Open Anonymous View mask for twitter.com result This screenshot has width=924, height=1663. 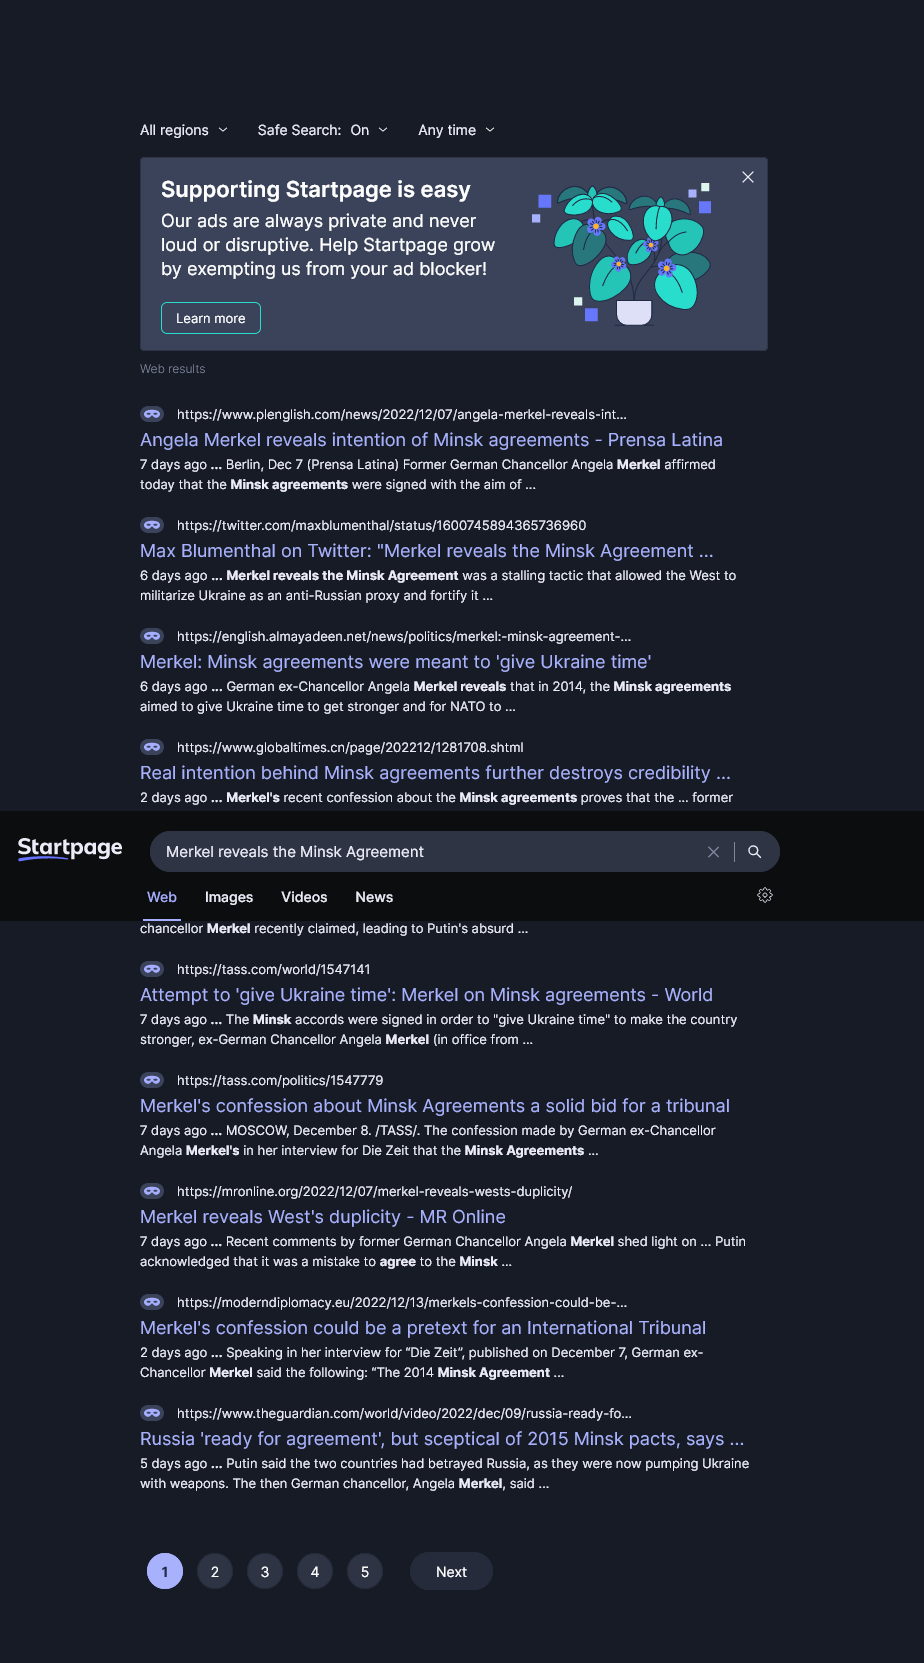coord(152,525)
